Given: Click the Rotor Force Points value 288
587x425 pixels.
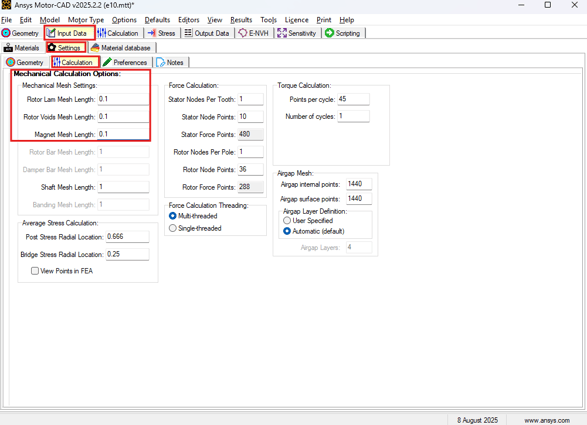Looking at the screenshot, I should (250, 187).
